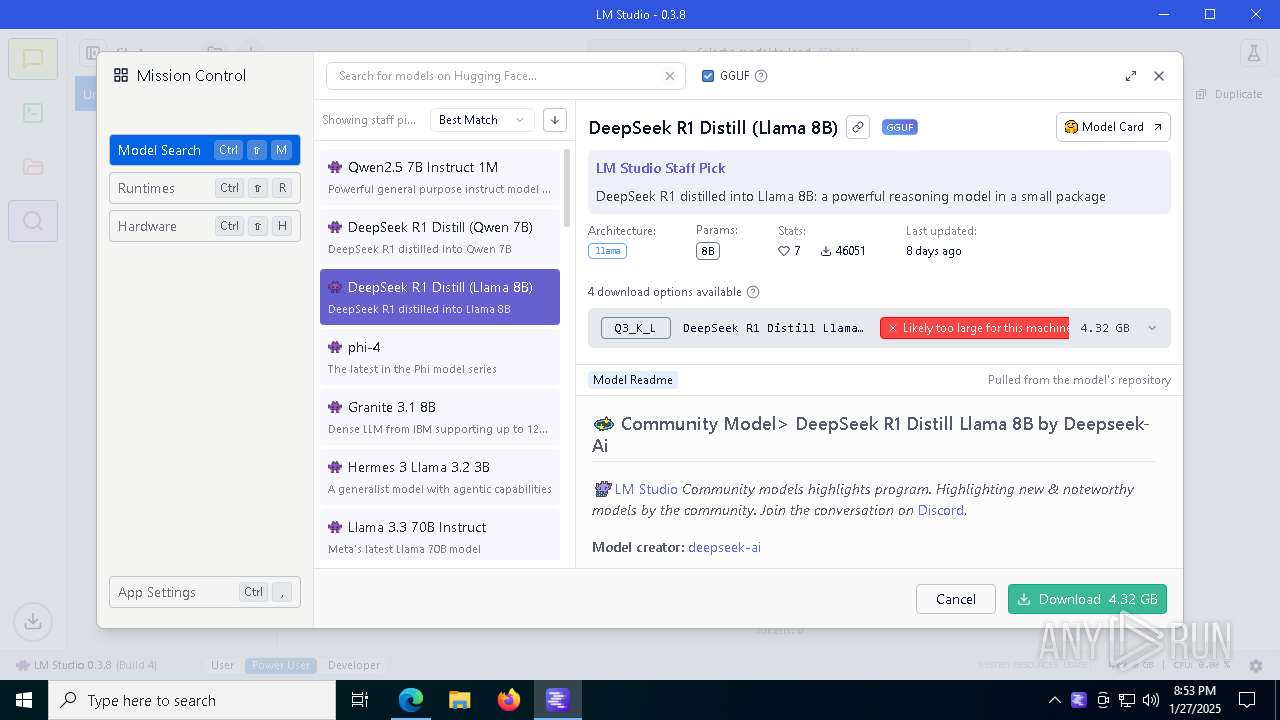Expand the Mission Control dialog to fullscreen

coord(1131,76)
